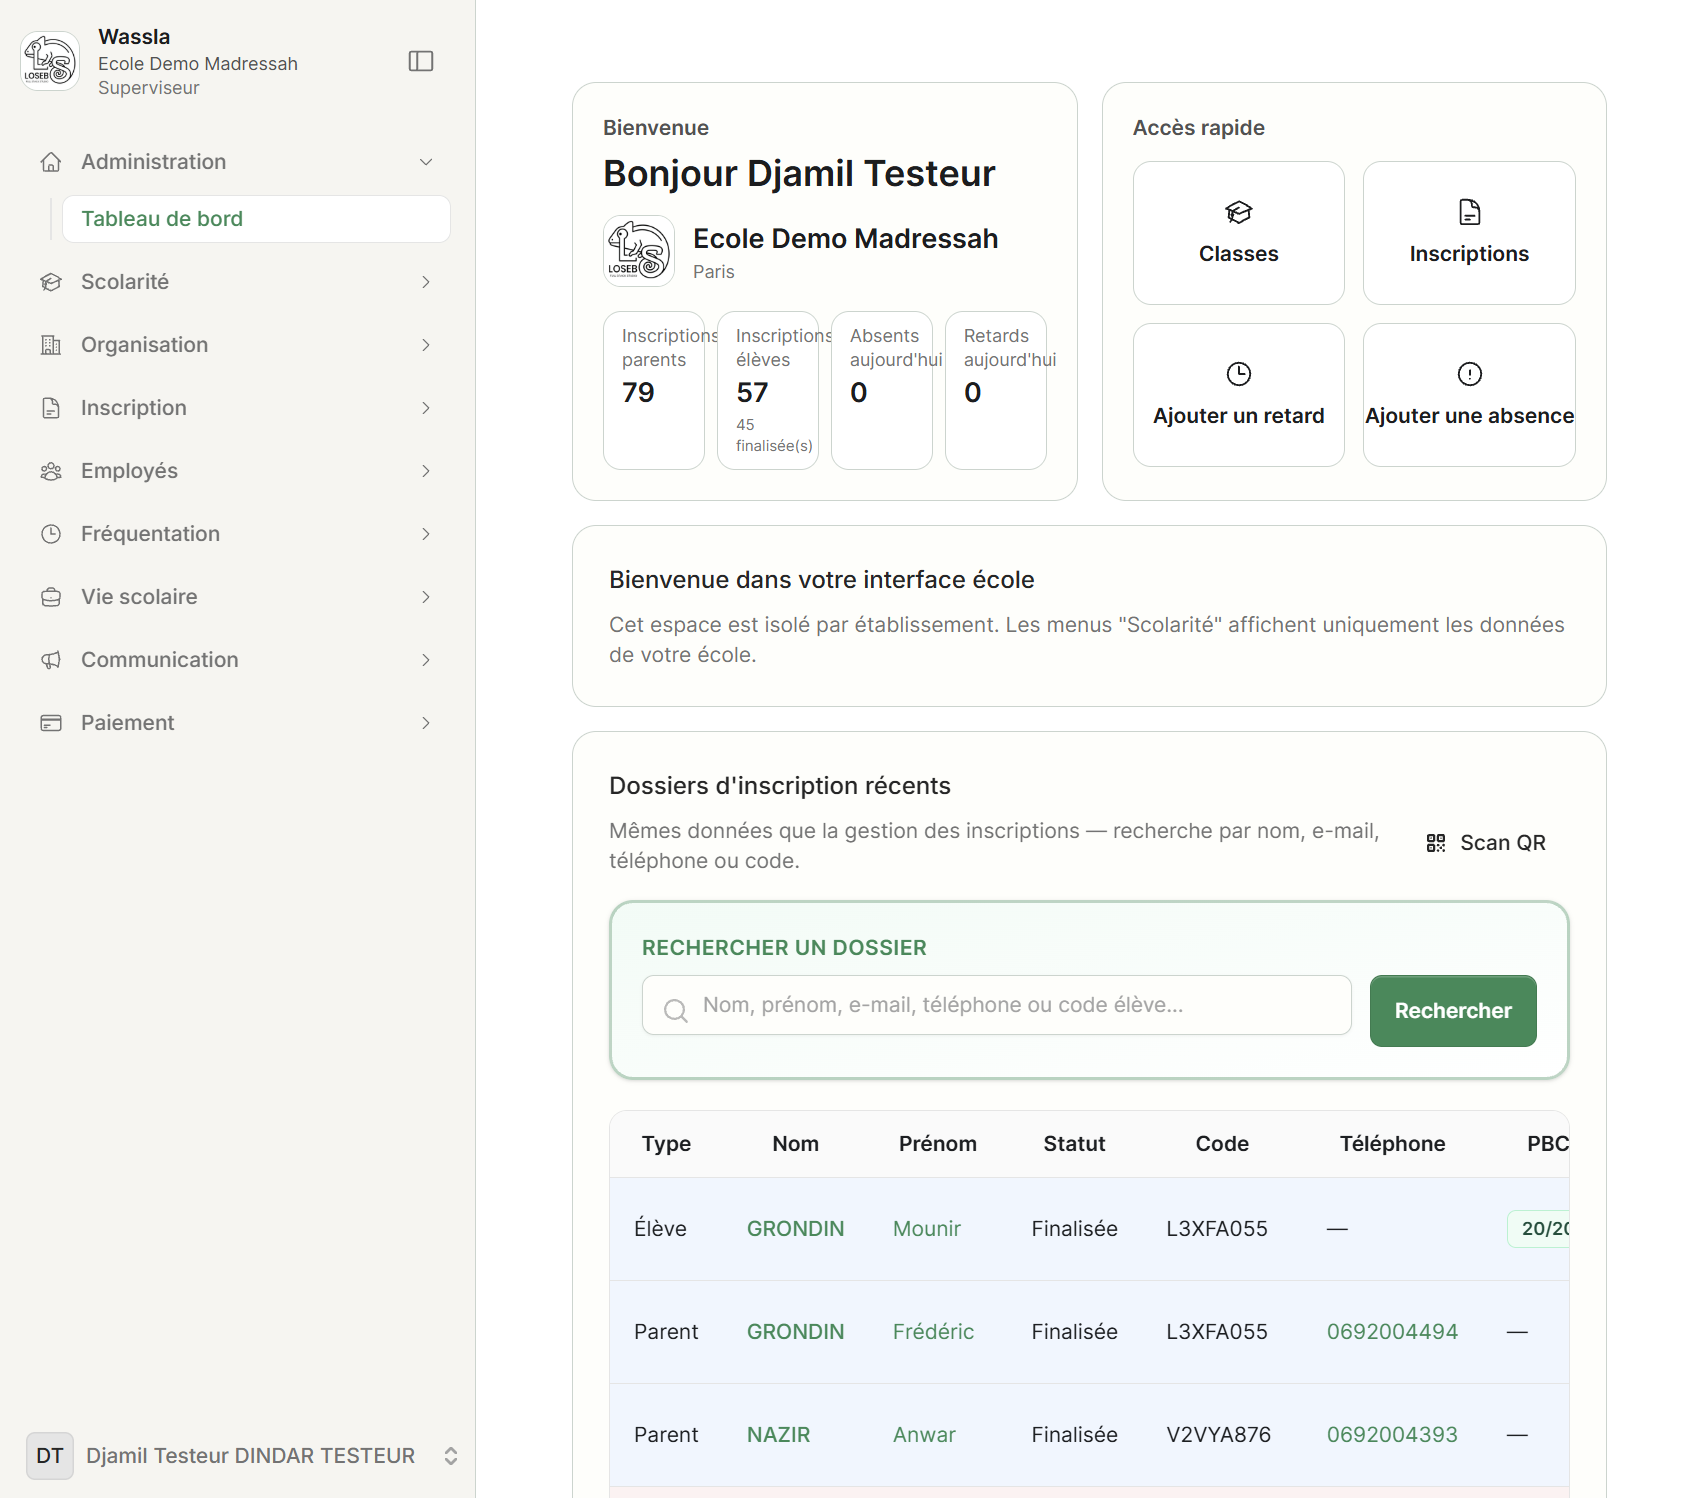Click phone number 0692004393
The image size is (1696, 1498).
[x=1392, y=1435]
